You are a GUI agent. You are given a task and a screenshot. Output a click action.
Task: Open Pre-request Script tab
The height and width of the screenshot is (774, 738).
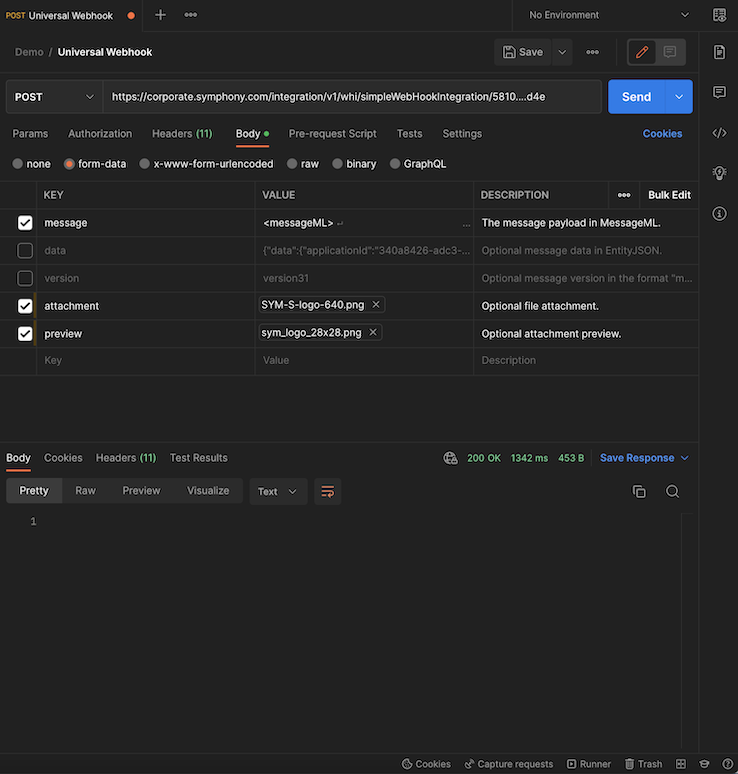click(x=333, y=134)
